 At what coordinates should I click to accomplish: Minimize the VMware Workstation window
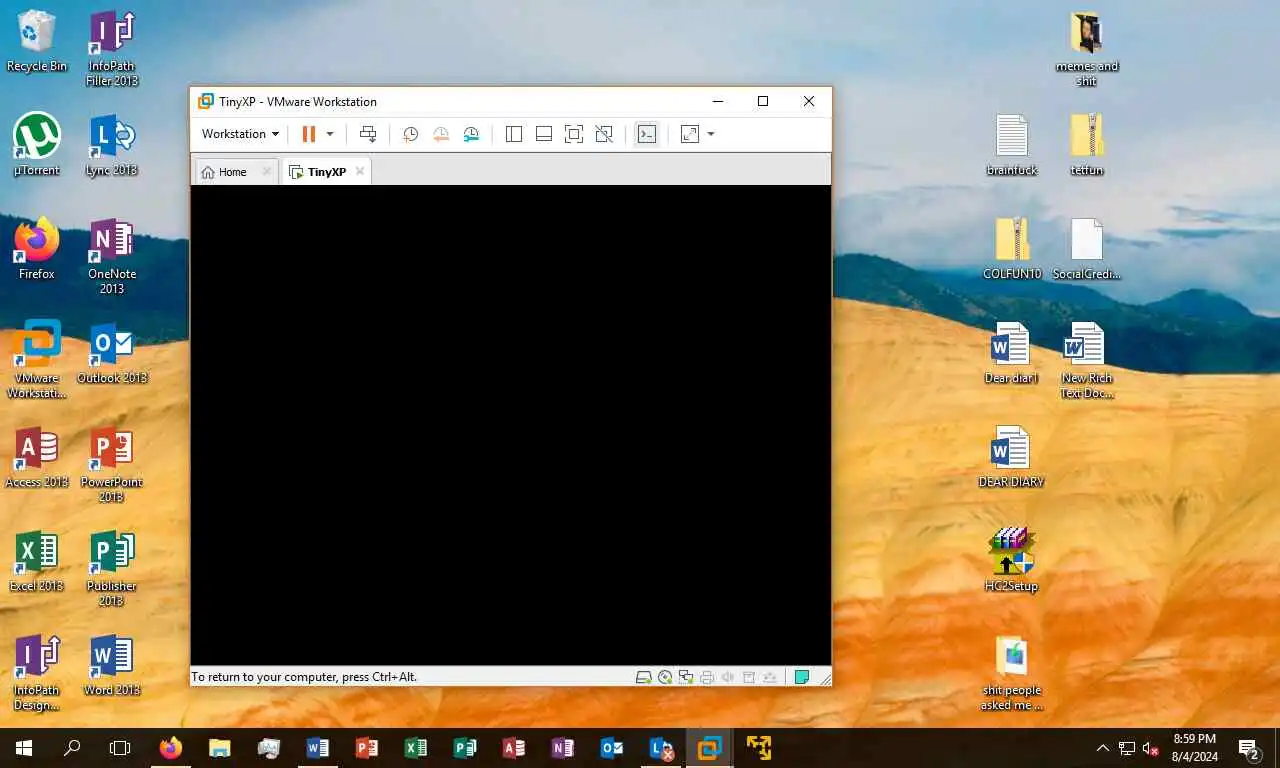pos(717,101)
